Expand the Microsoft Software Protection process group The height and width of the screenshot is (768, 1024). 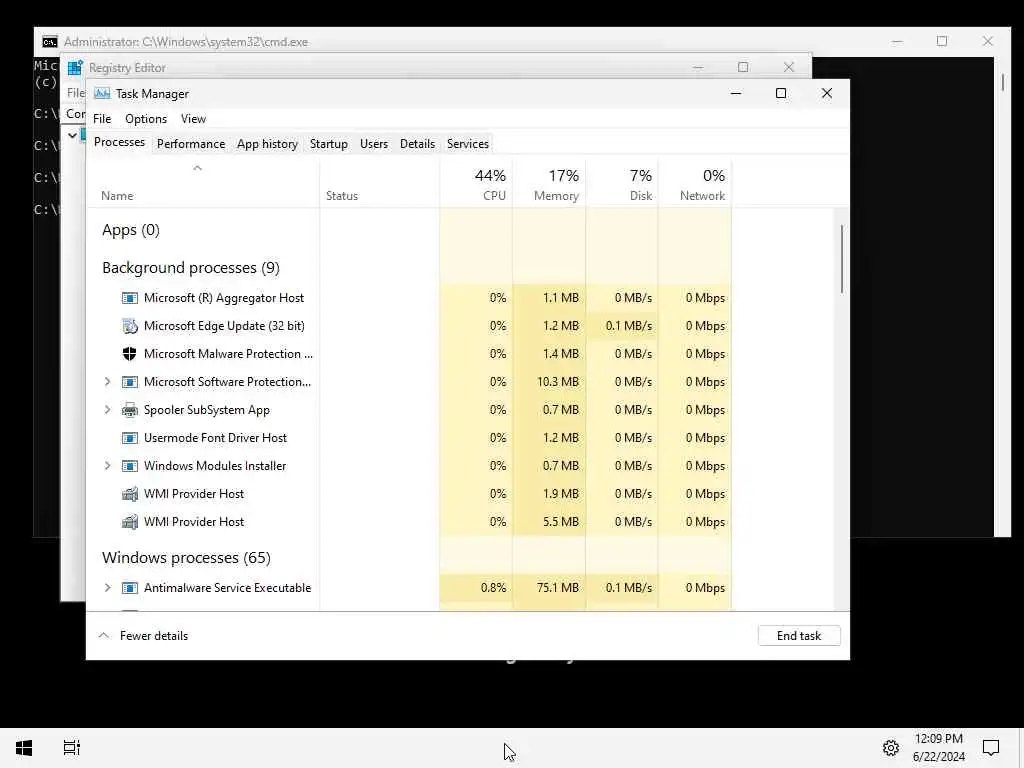pyautogui.click(x=107, y=382)
